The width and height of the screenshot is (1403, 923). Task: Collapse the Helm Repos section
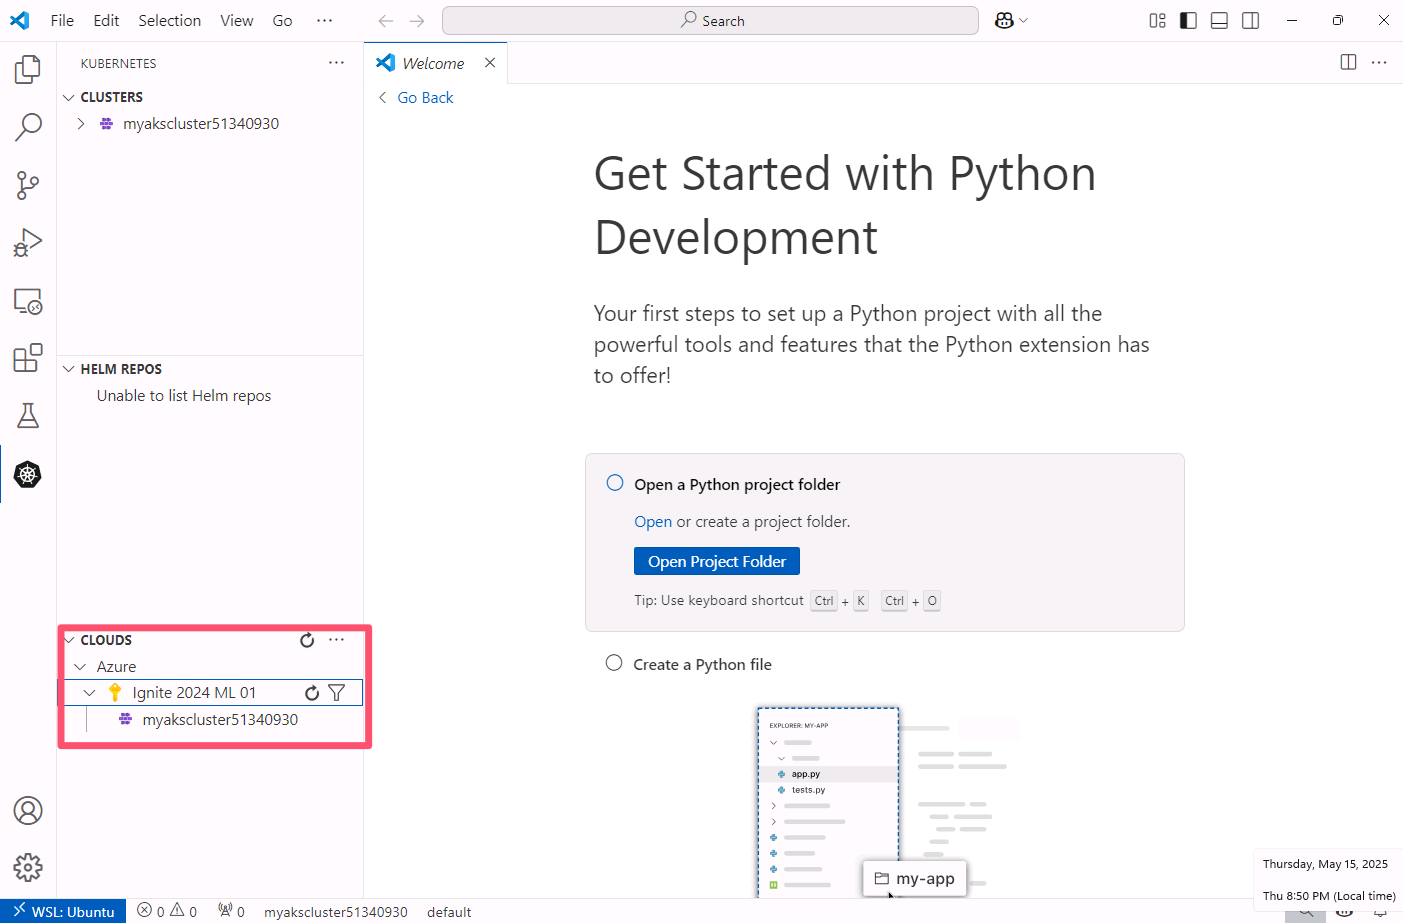tap(69, 369)
